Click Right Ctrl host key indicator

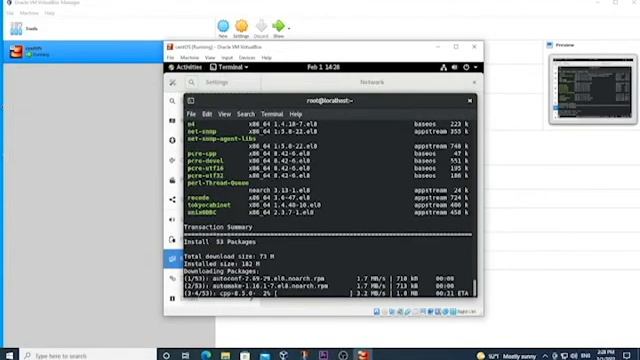(466, 311)
